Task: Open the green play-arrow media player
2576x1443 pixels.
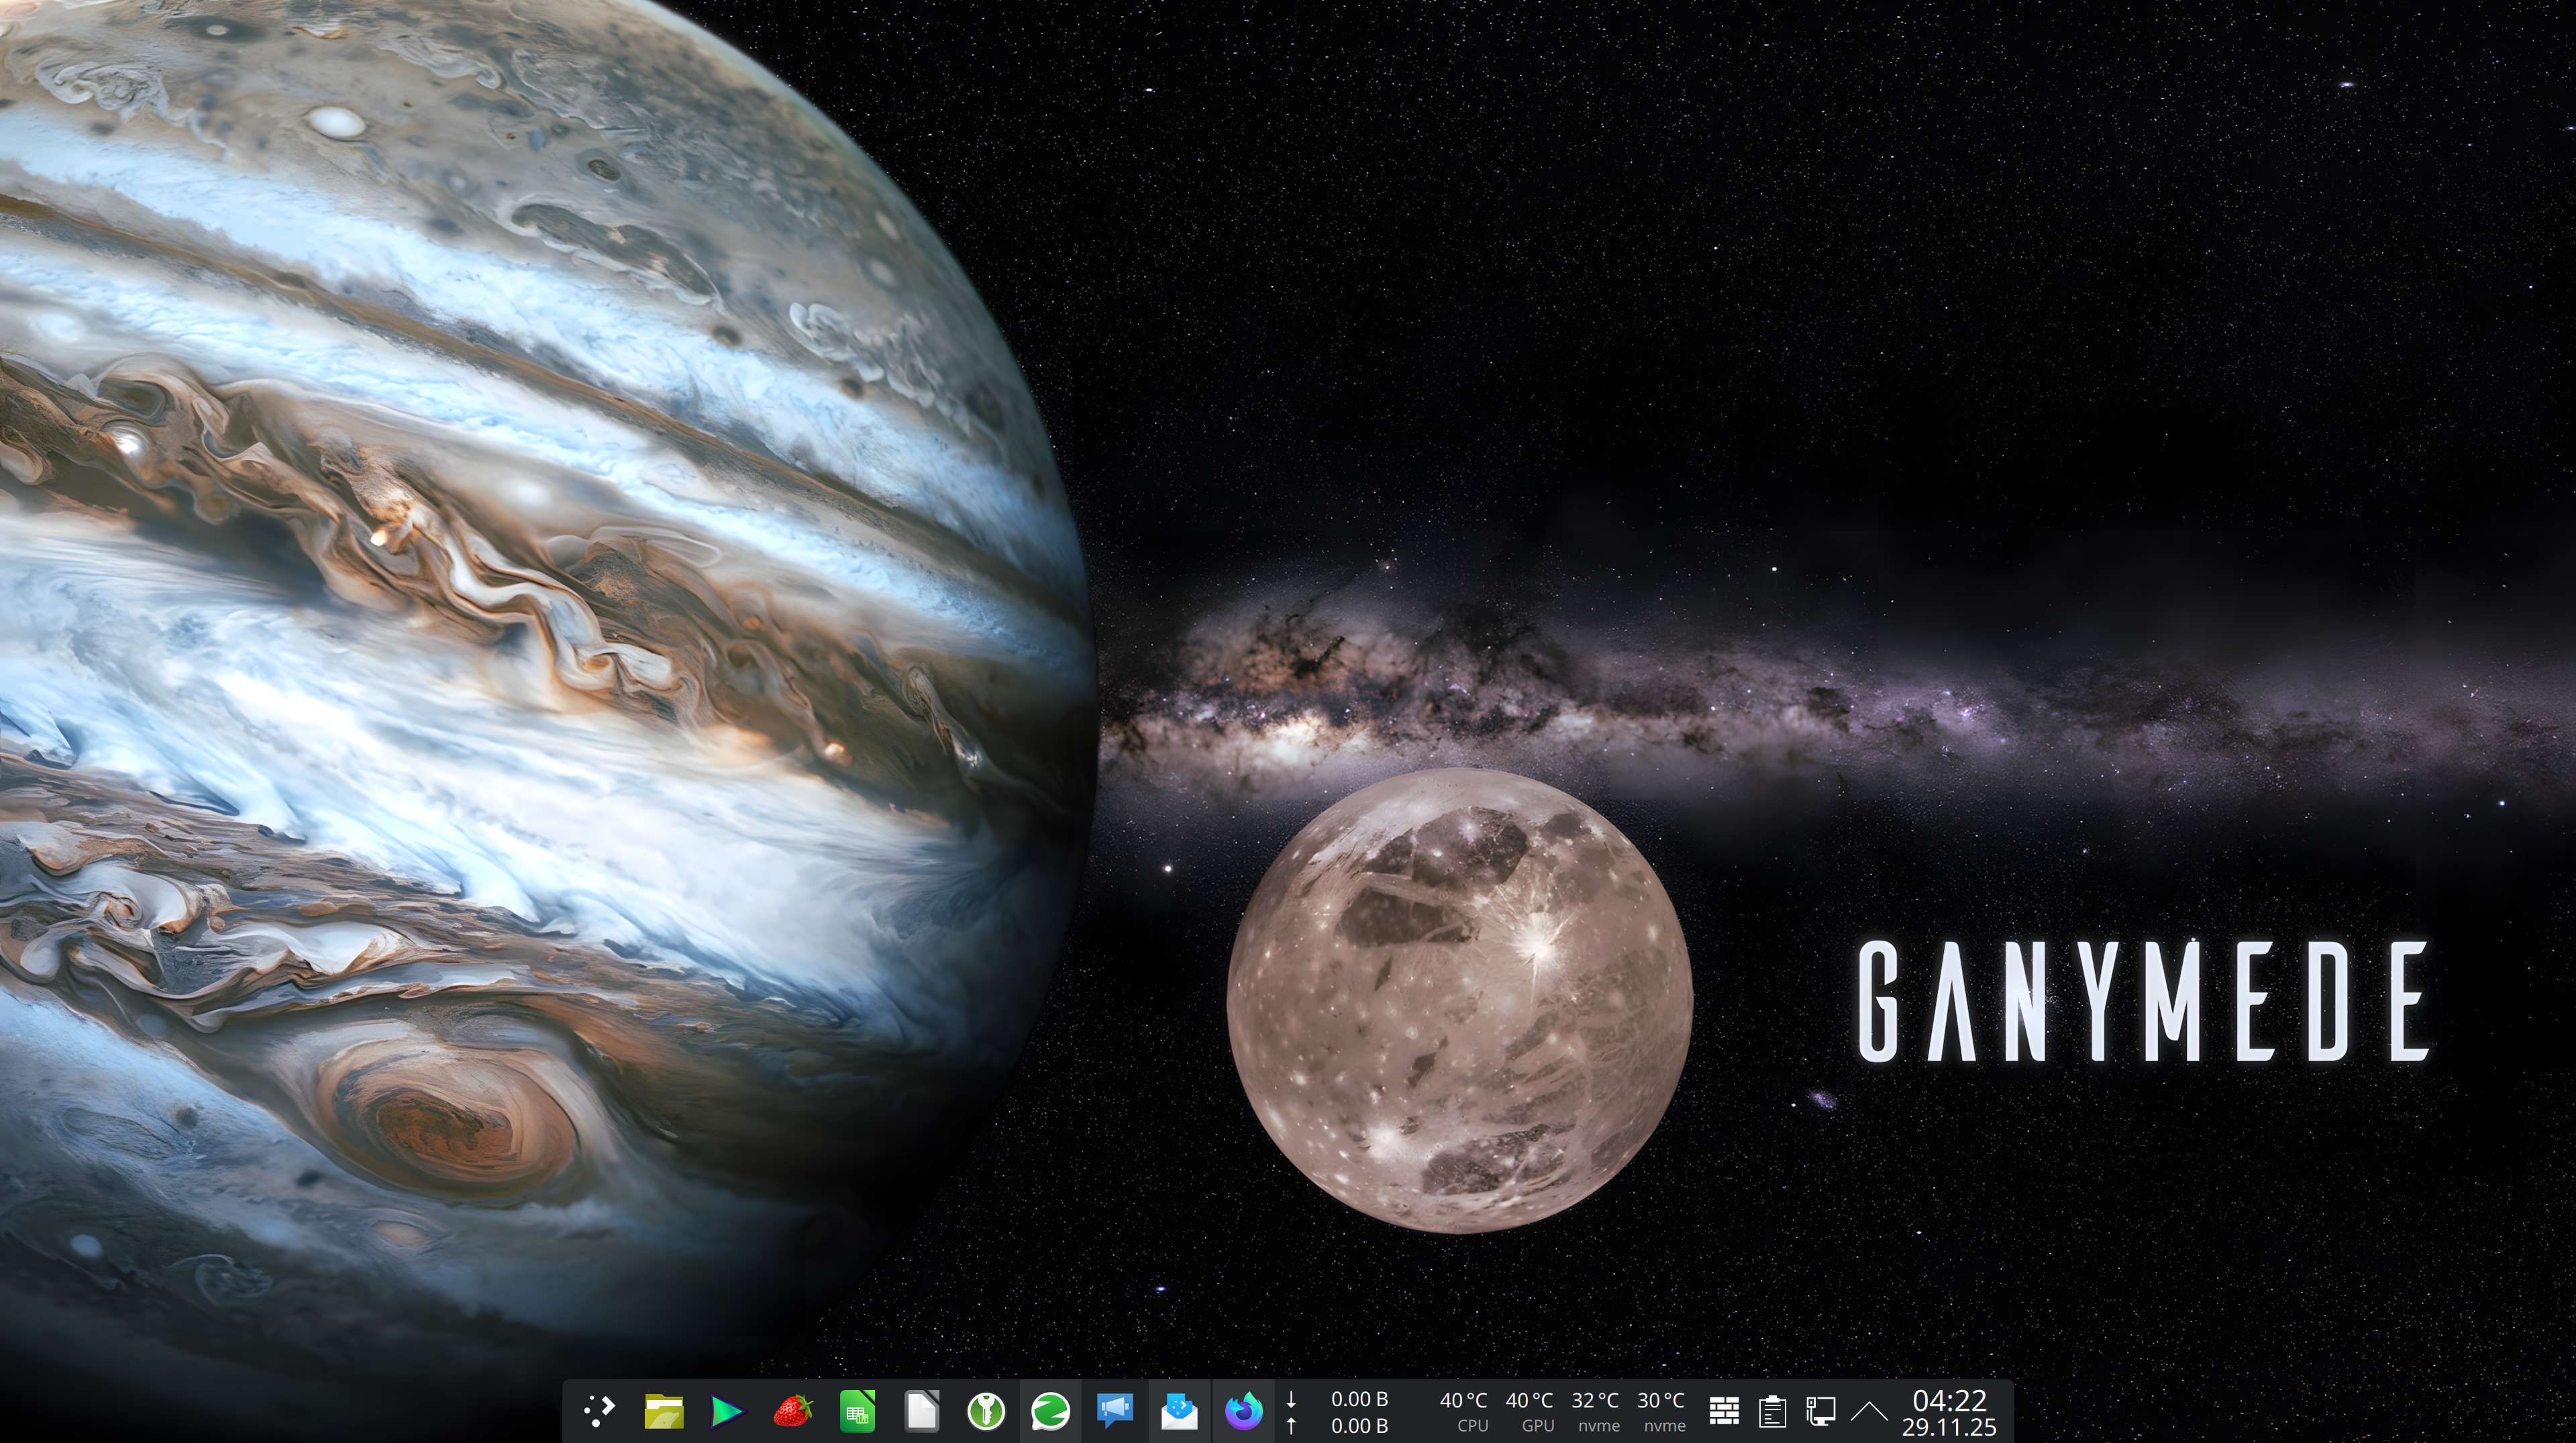Action: point(727,1411)
